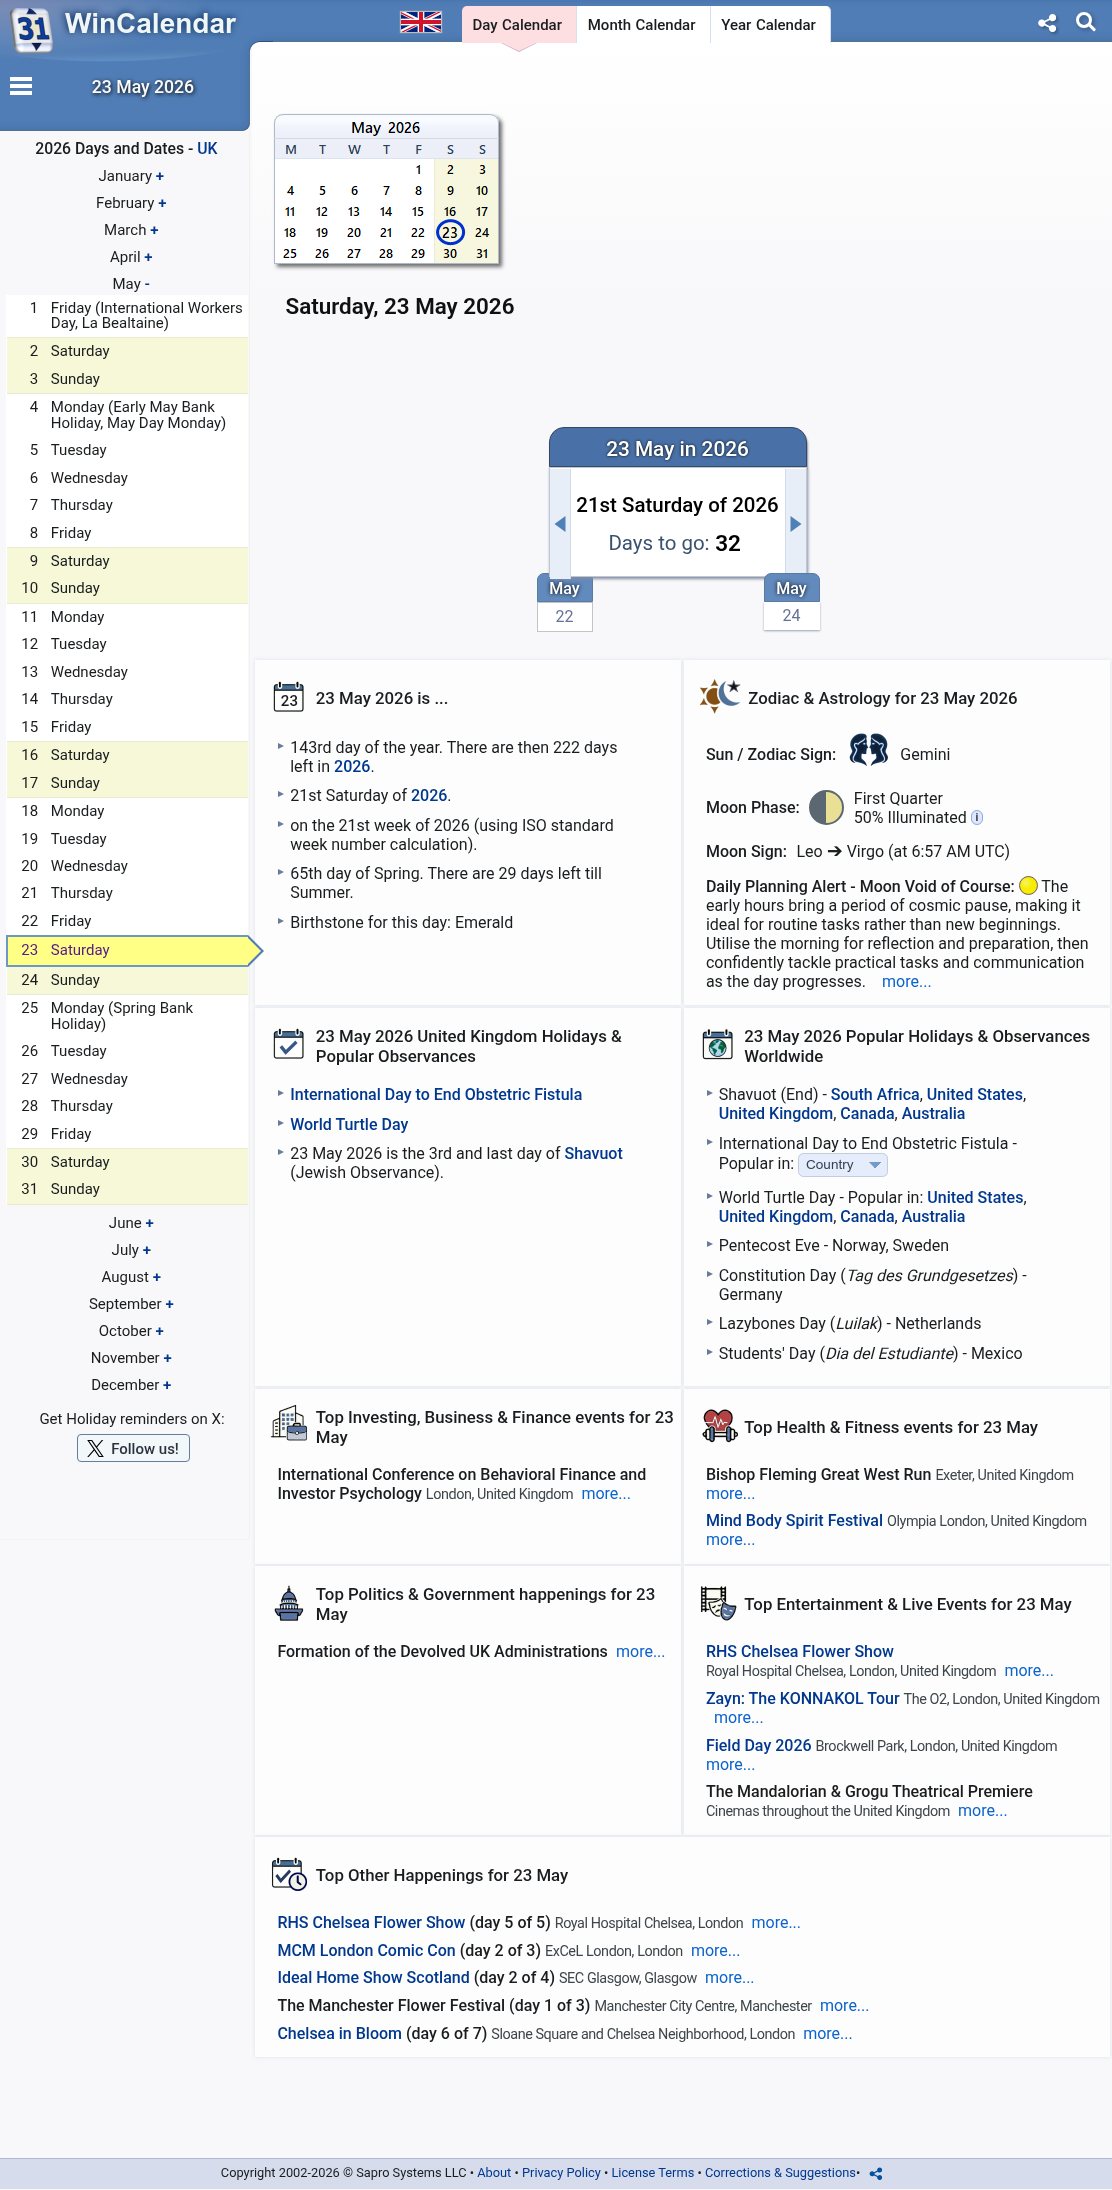This screenshot has width=1112, height=2190.
Task: Click the calendar 23 date icon
Action: pyautogui.click(x=289, y=697)
